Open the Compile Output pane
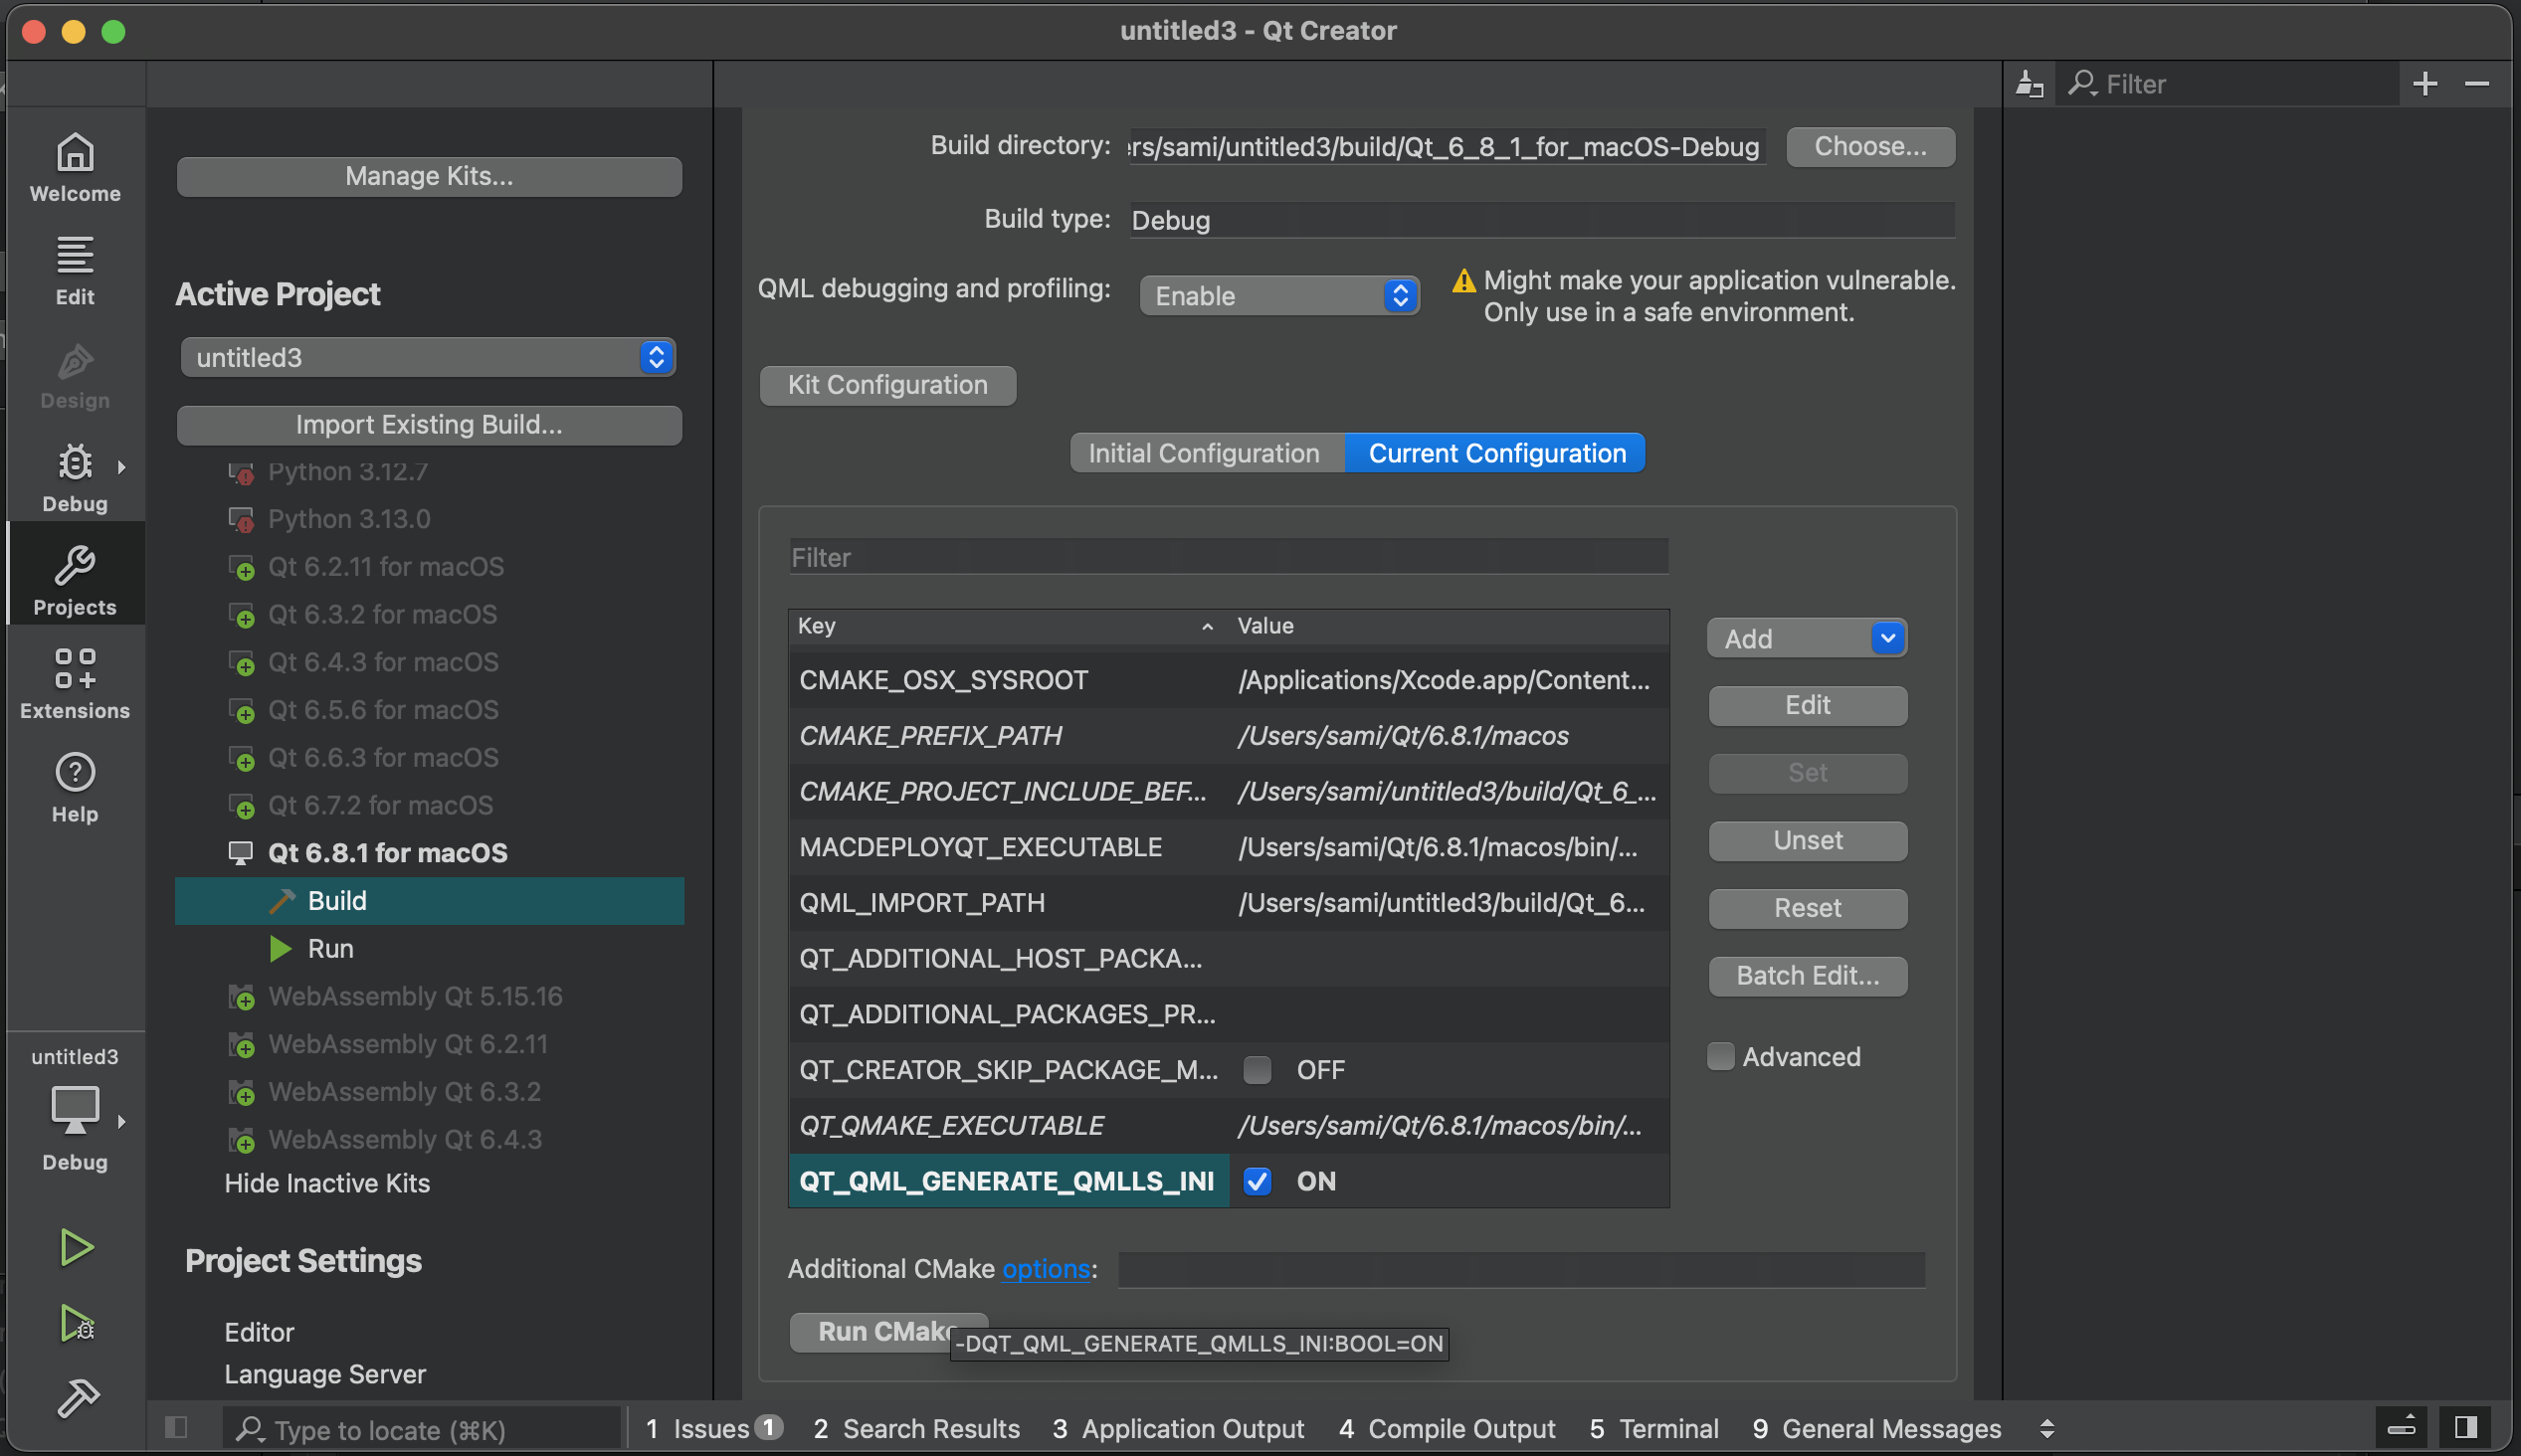Viewport: 2521px width, 1456px height. [1447, 1428]
